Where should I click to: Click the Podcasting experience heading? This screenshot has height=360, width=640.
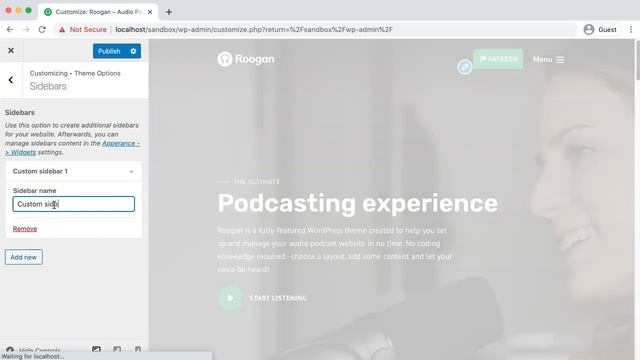[x=358, y=203]
